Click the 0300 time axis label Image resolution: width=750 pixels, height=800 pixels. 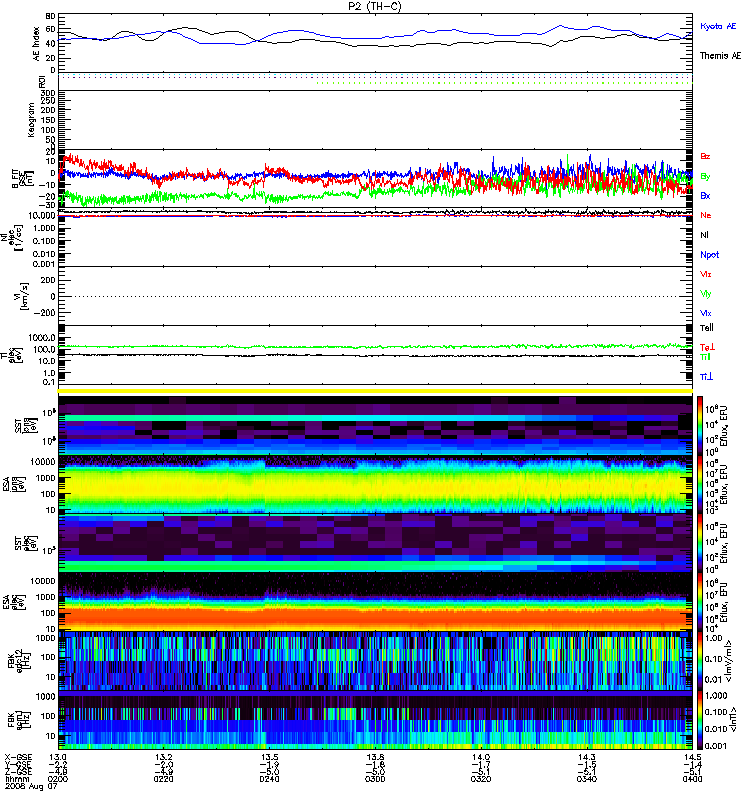[375, 779]
